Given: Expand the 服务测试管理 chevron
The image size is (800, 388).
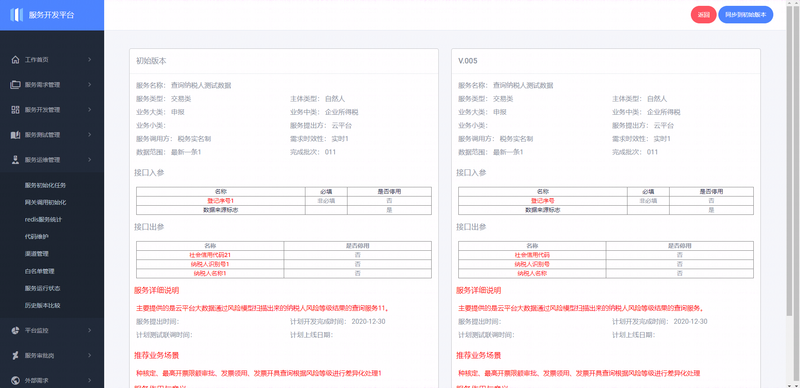Looking at the screenshot, I should coord(89,135).
